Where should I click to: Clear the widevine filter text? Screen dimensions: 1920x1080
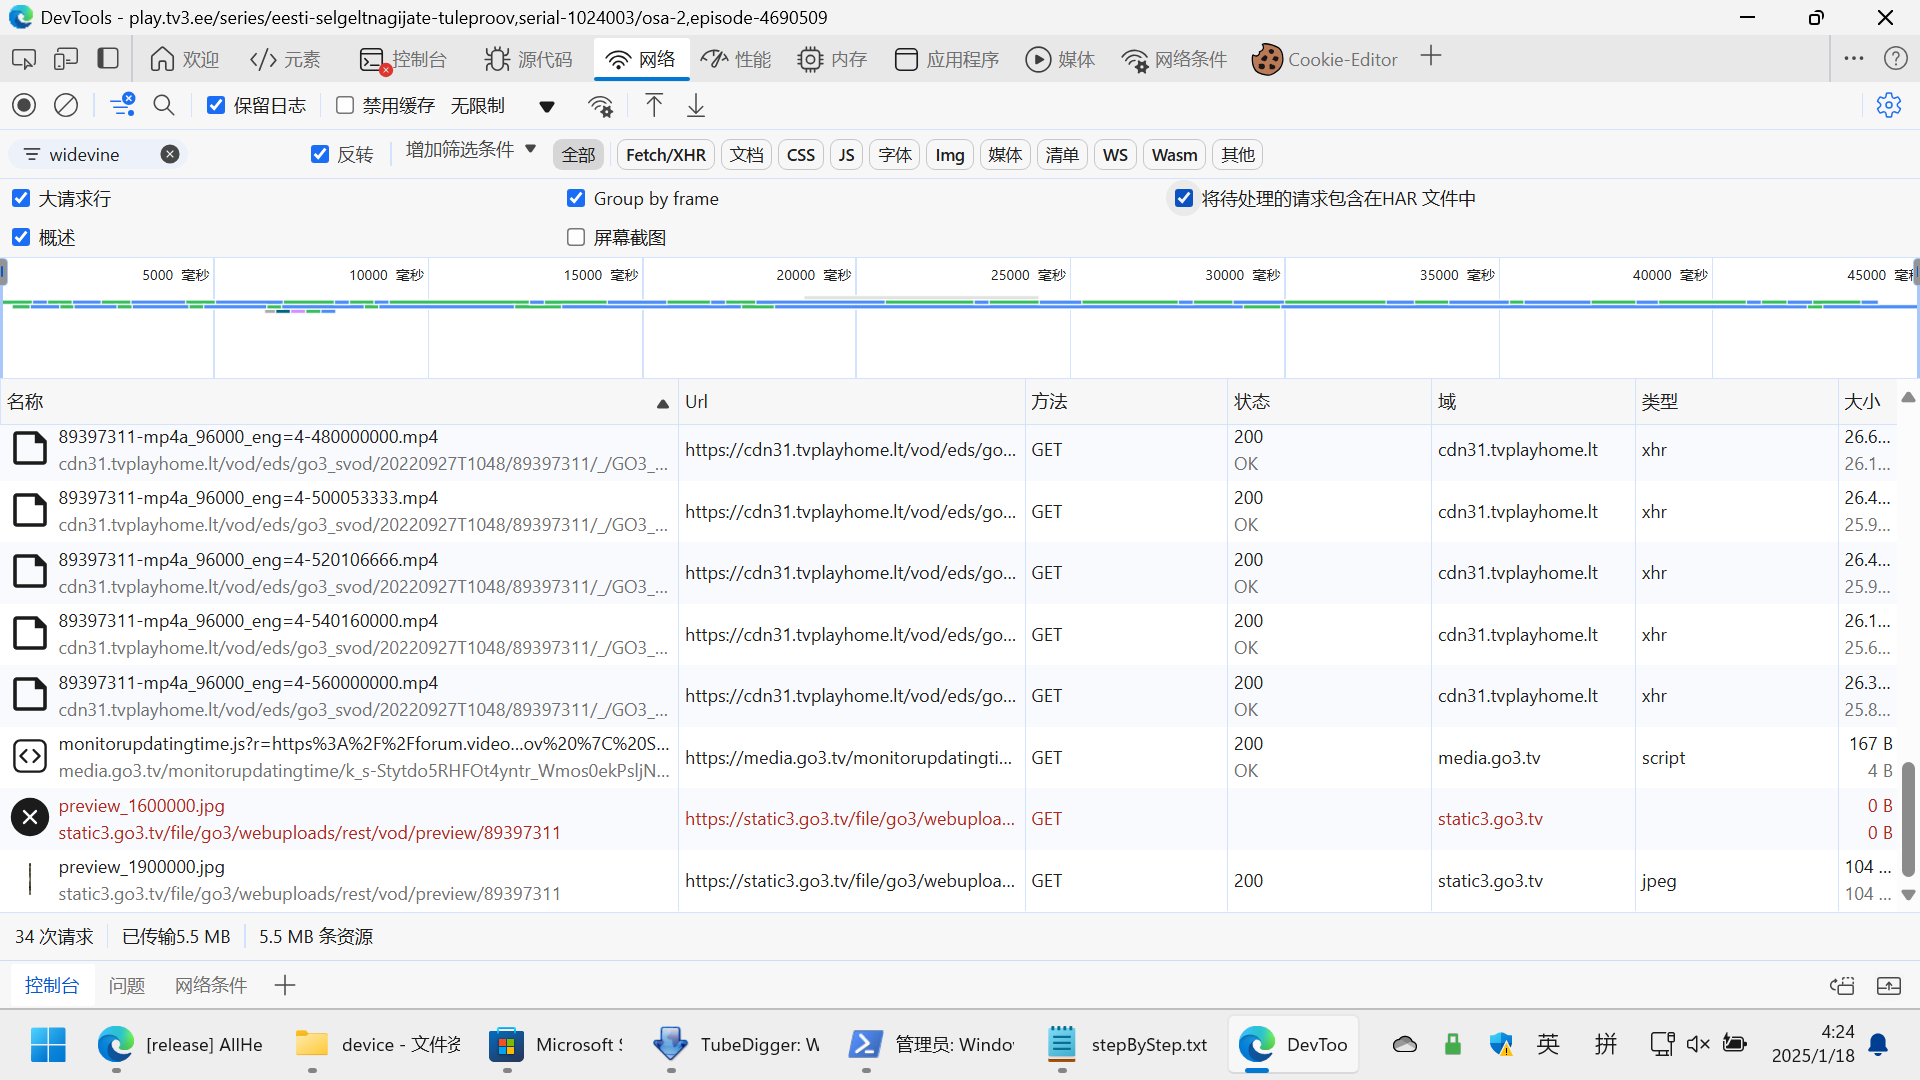tap(170, 154)
